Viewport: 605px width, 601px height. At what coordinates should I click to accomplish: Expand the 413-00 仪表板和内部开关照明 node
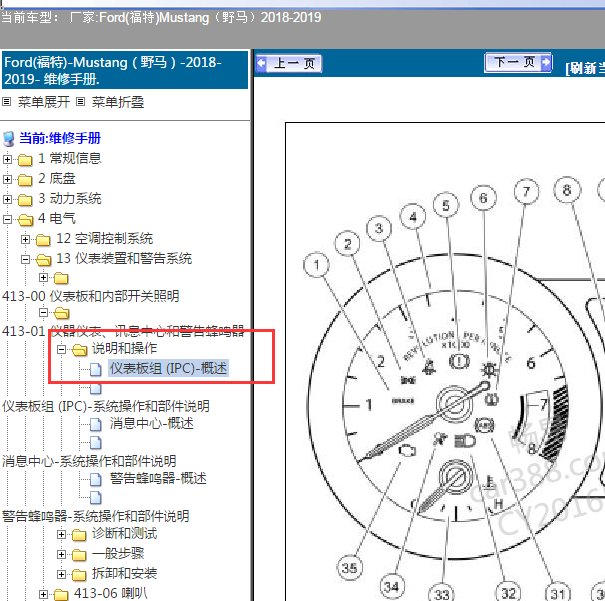coord(44,277)
